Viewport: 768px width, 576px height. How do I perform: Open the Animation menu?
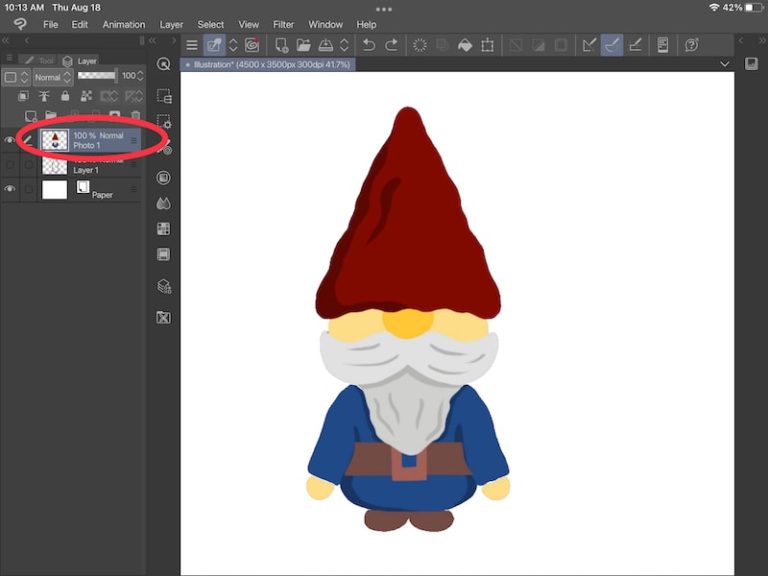click(124, 24)
